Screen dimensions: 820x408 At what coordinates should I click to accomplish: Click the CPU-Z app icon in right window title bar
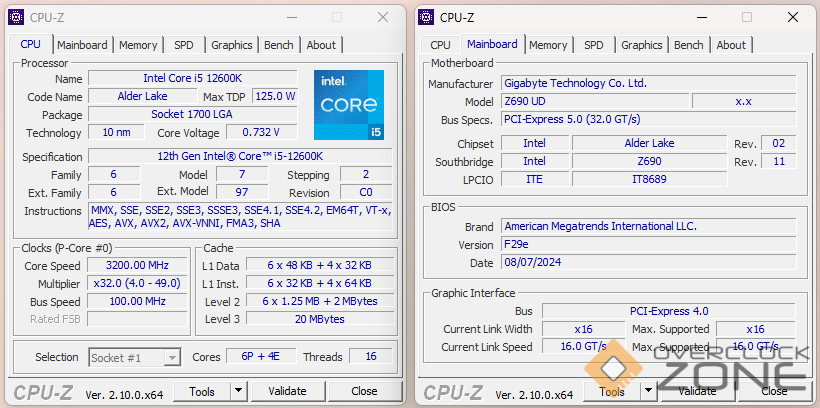(x=427, y=17)
